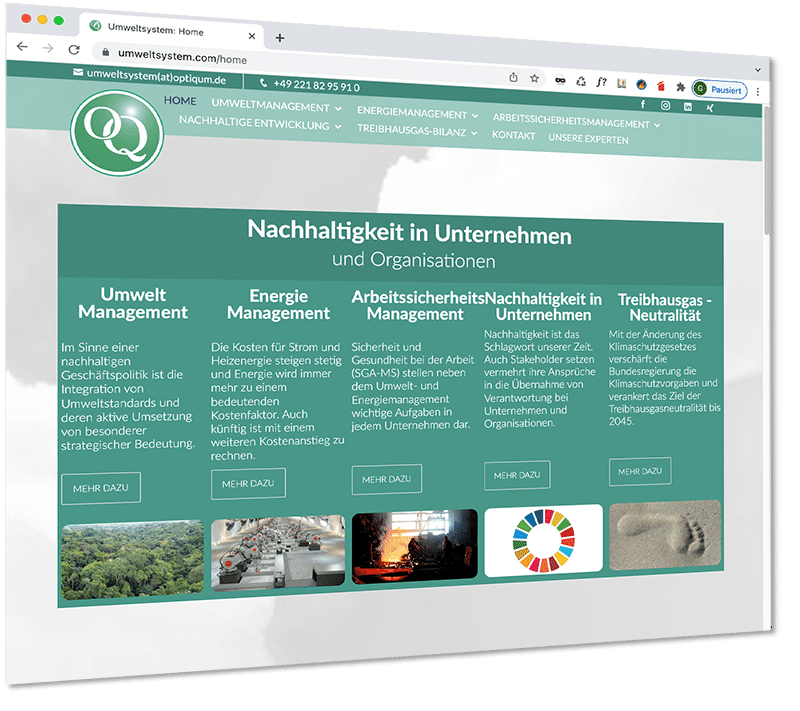Open the Instagram social link
This screenshot has width=800, height=711.
click(x=665, y=106)
